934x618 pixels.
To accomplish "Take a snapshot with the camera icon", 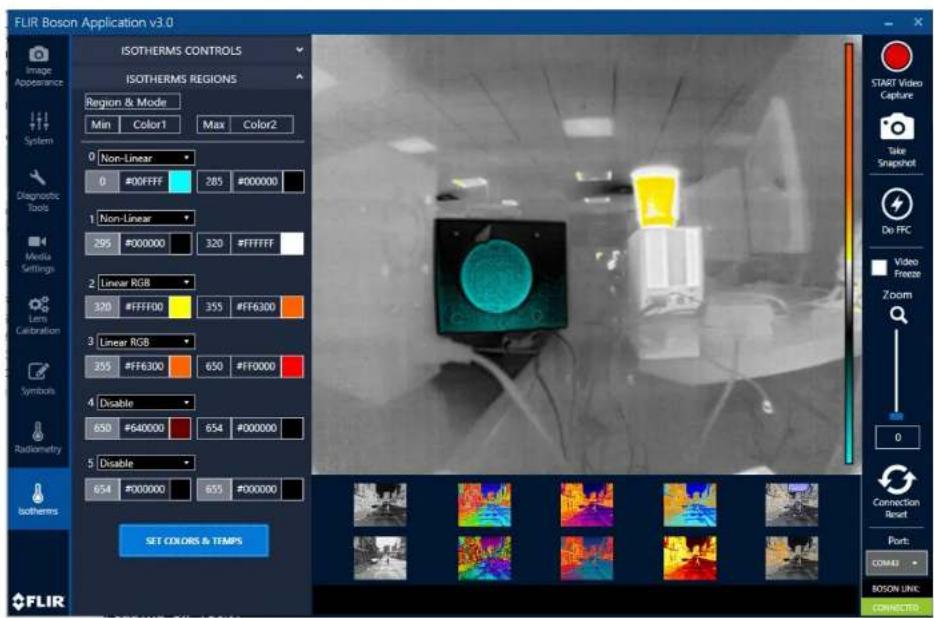I will (896, 127).
